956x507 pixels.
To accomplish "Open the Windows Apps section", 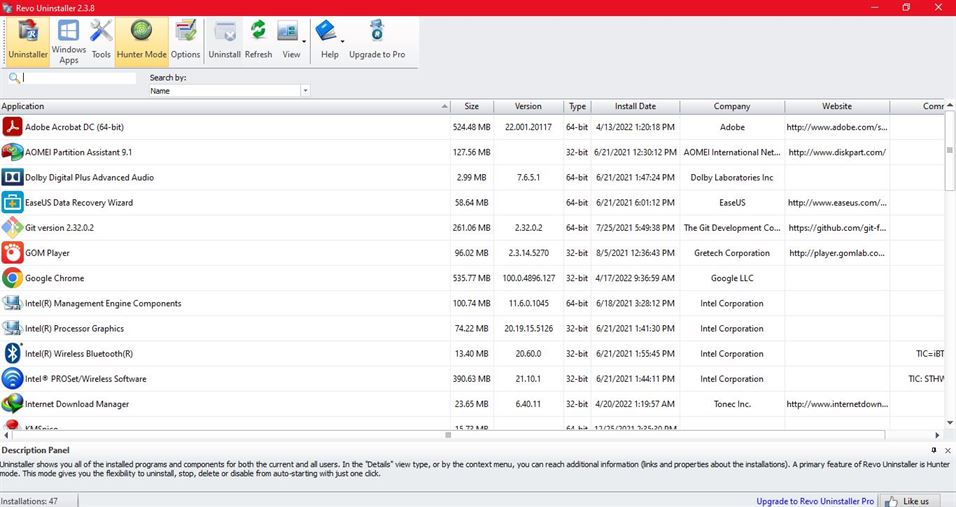I will (69, 42).
